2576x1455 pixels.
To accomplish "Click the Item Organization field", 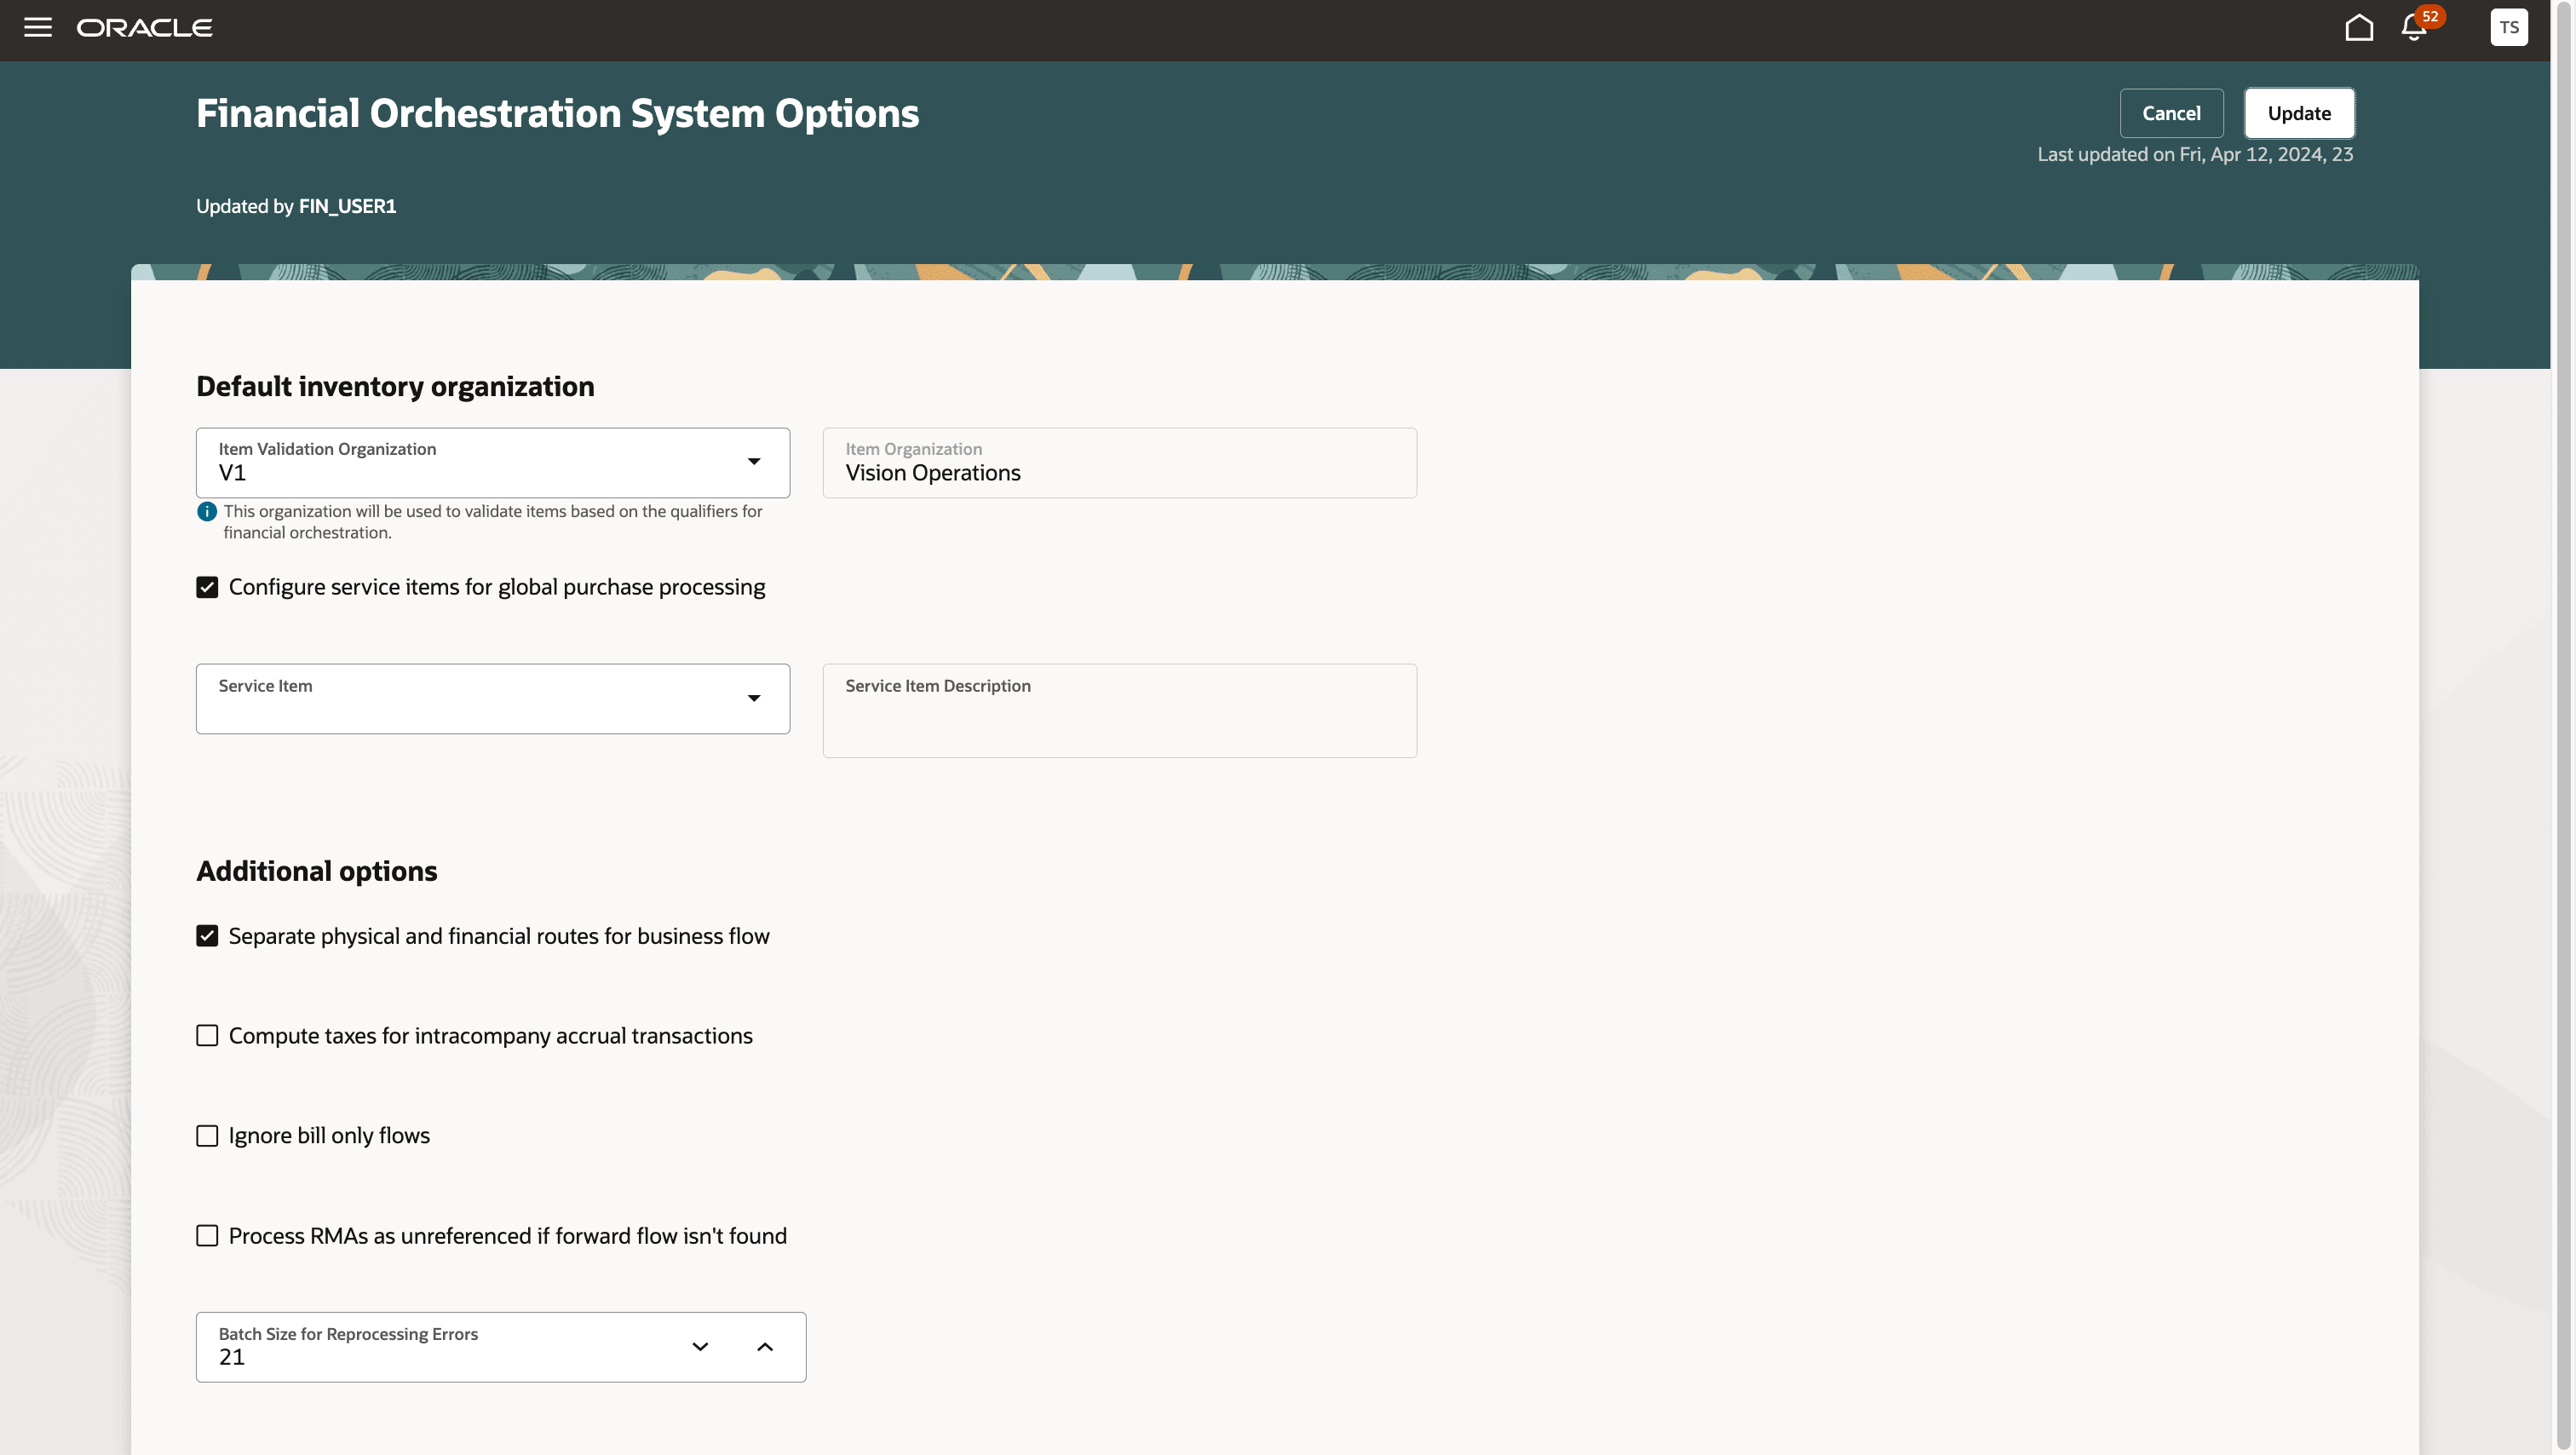I will coord(1119,463).
